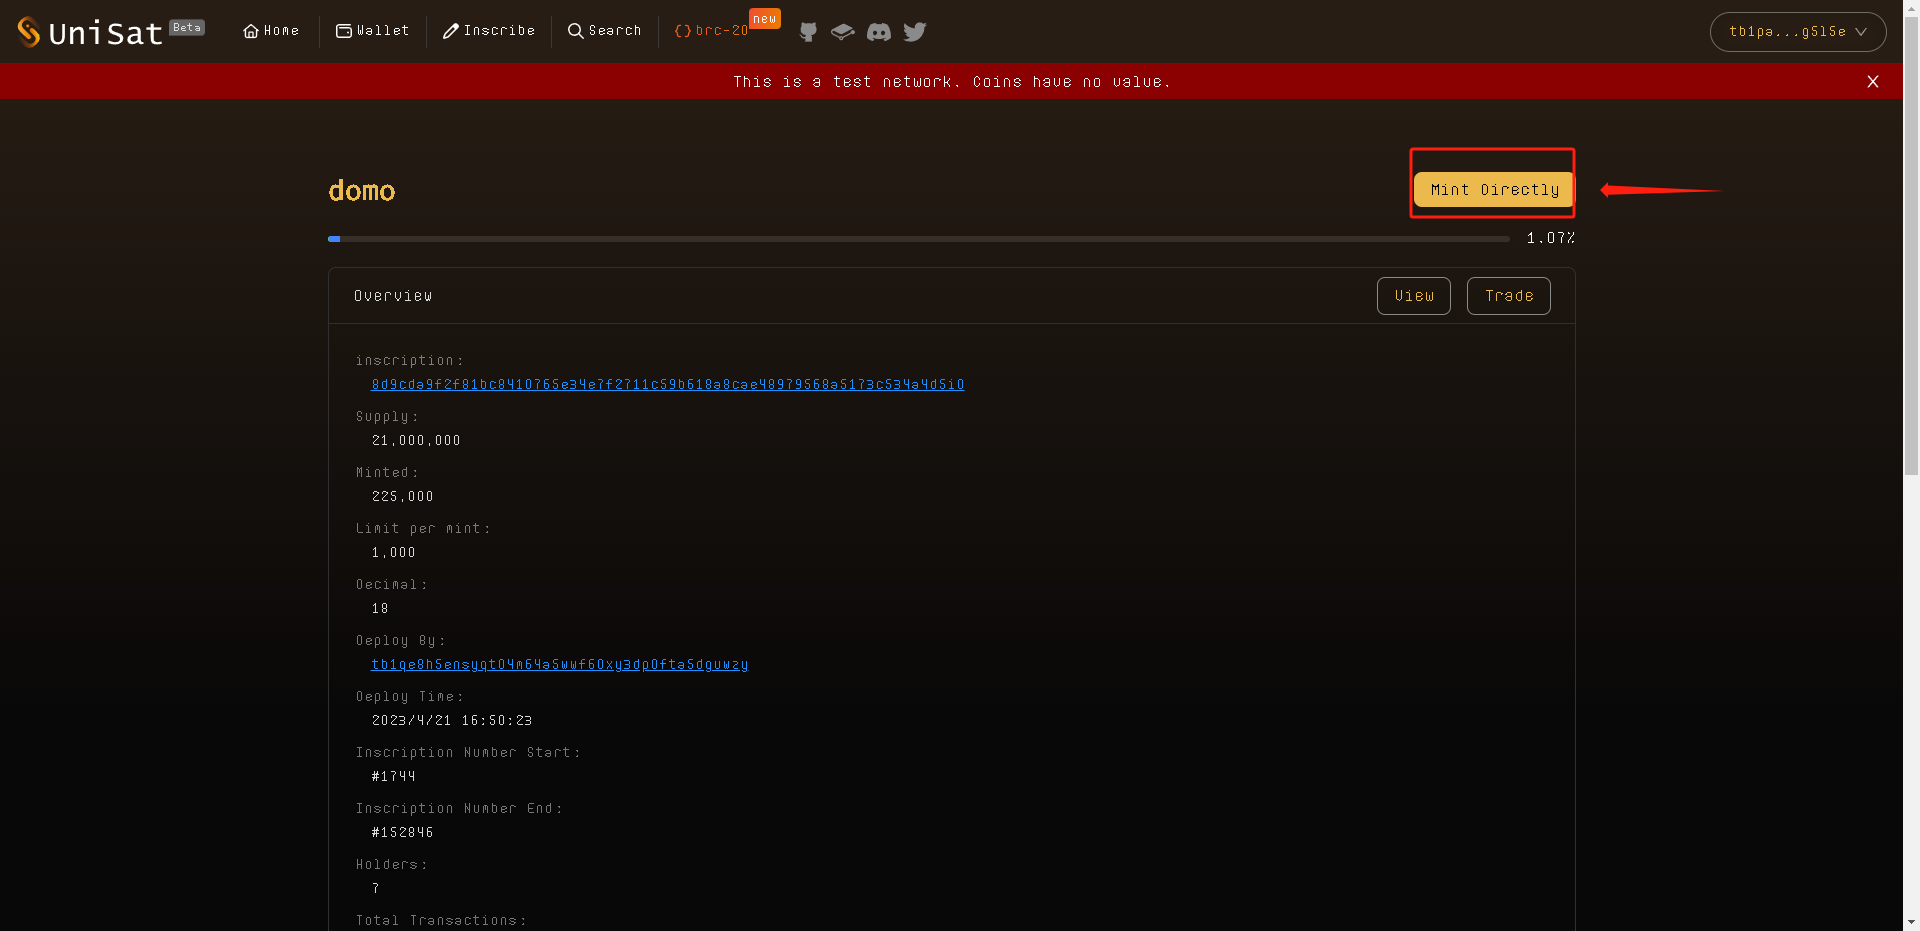Click the View button in Overview
This screenshot has width=1920, height=931.
click(1413, 296)
